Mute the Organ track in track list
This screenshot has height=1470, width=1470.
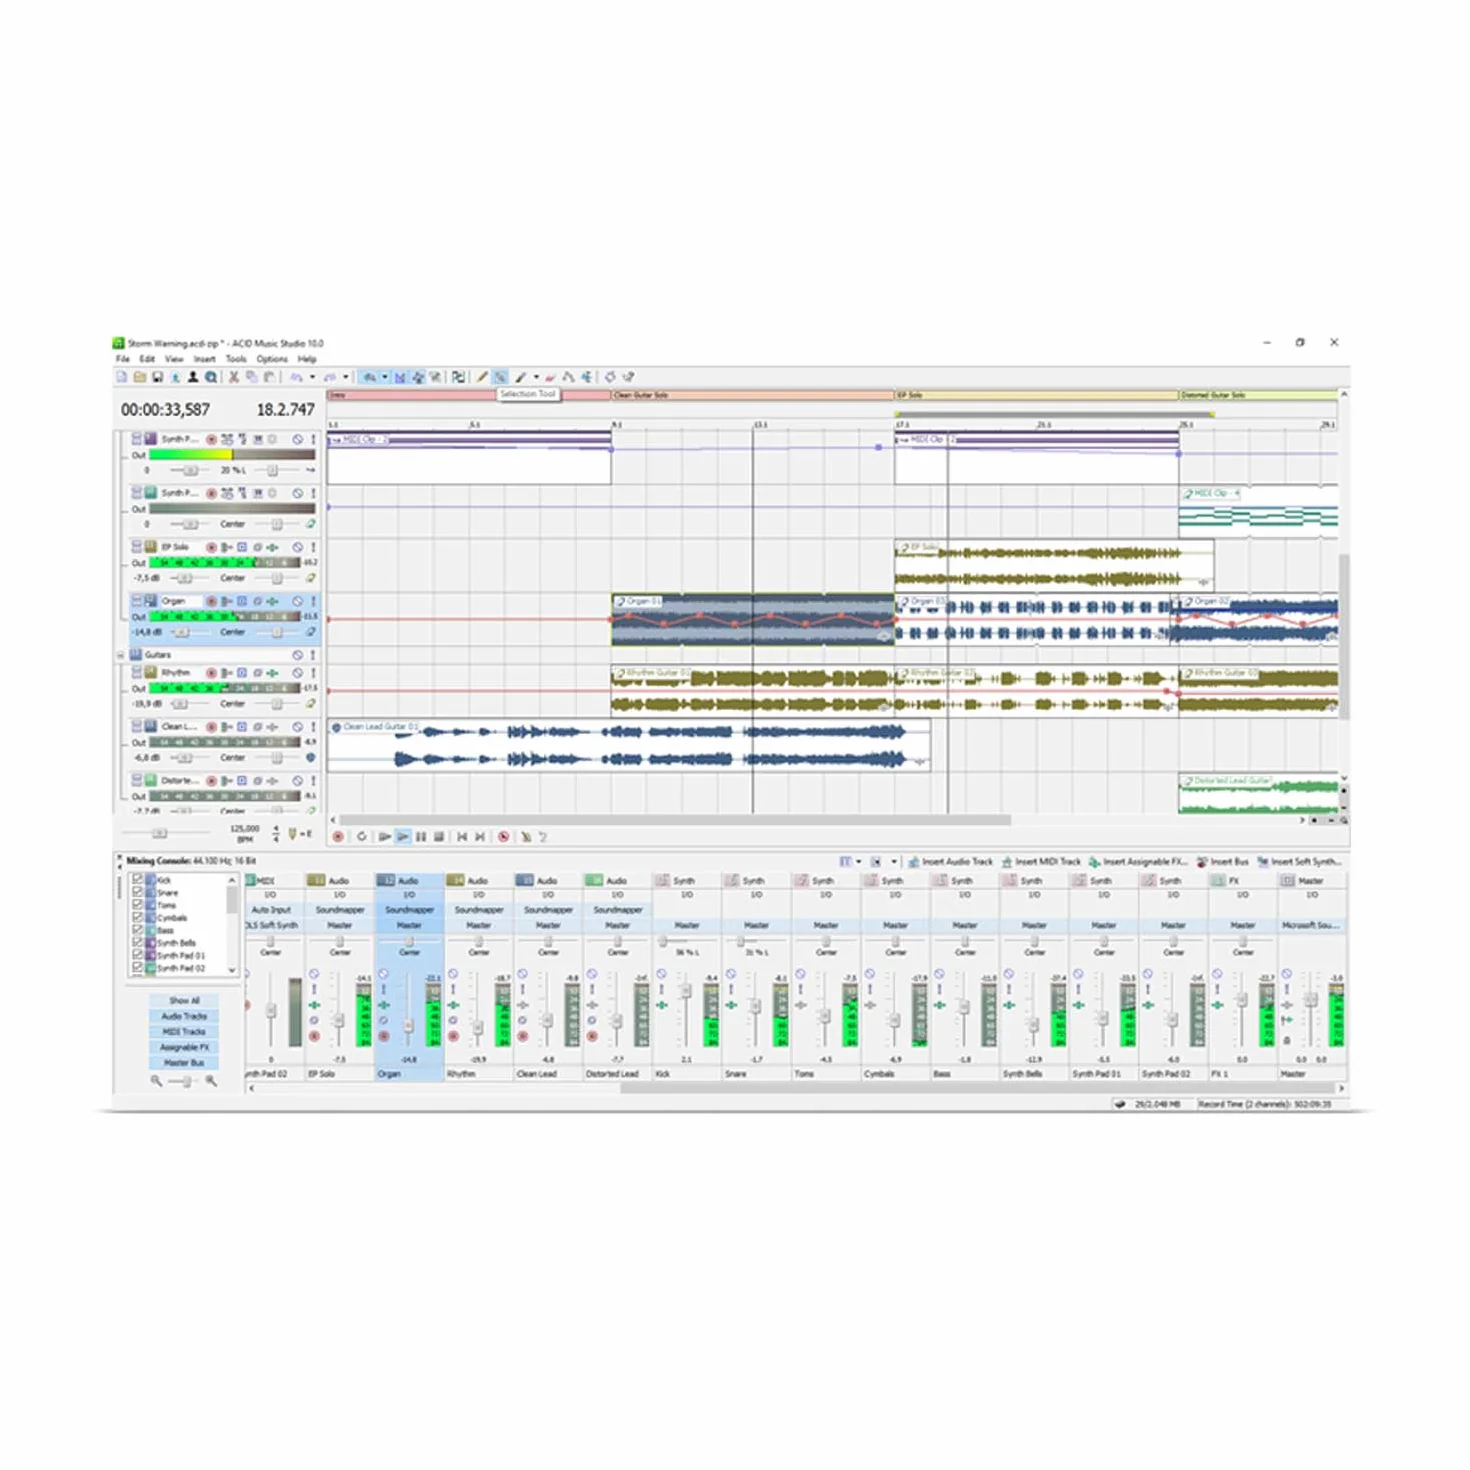click(297, 601)
